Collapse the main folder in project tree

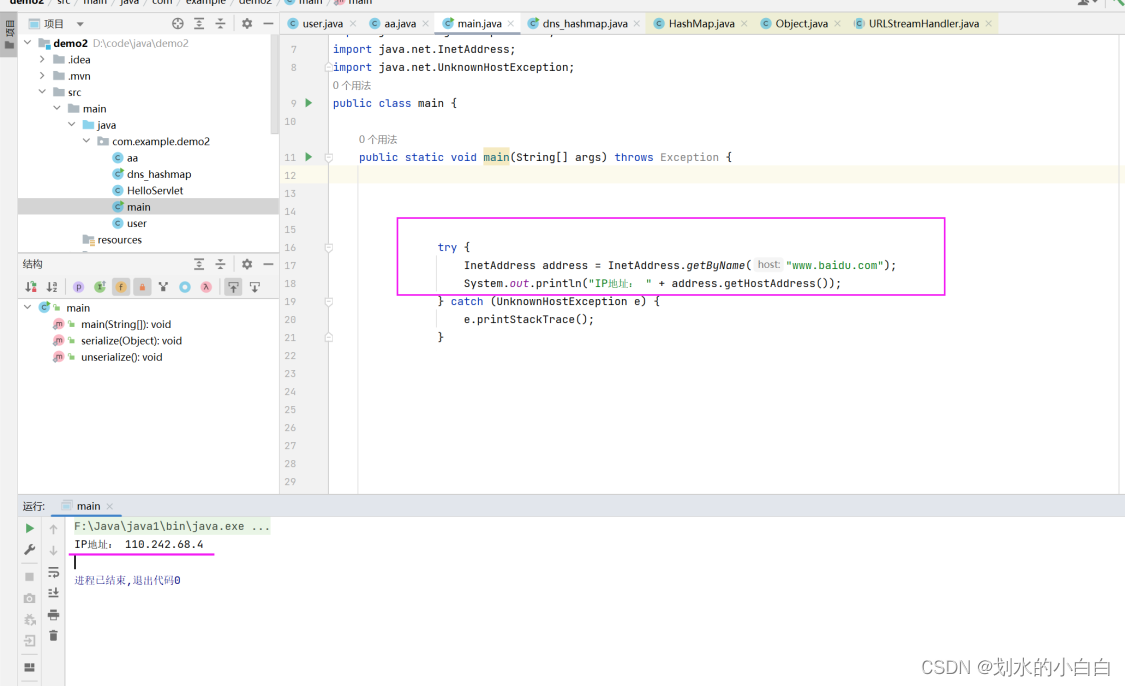tap(57, 108)
